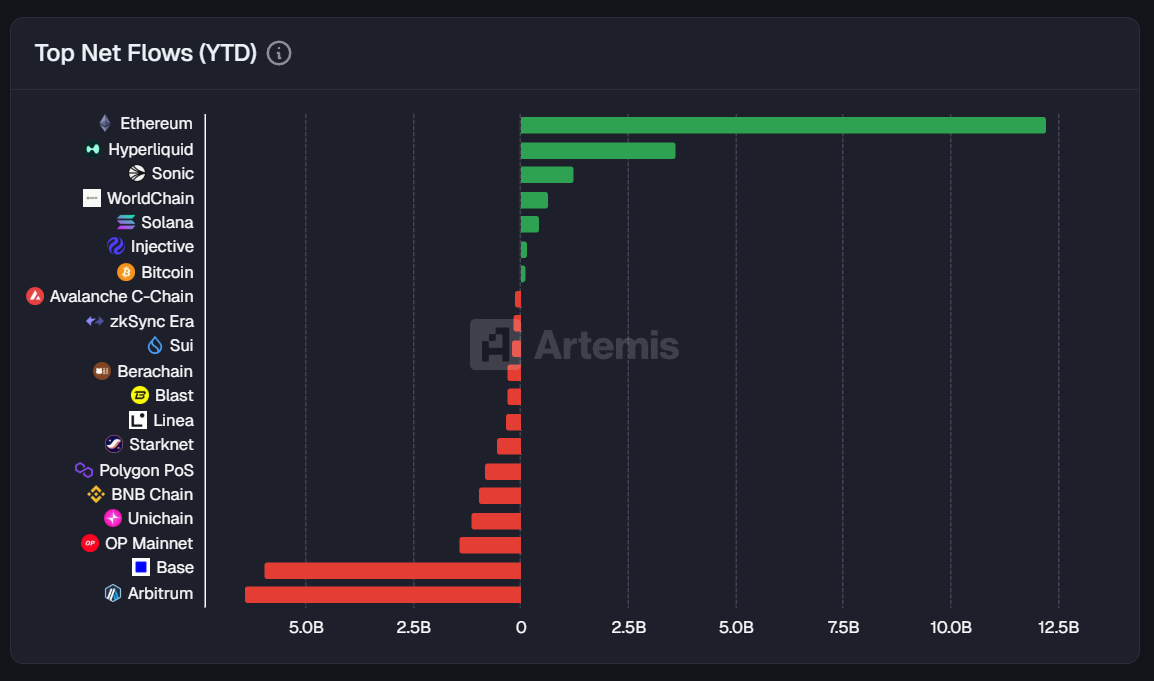Select the green Hyperliquid bar
1154x681 pixels.
point(597,150)
